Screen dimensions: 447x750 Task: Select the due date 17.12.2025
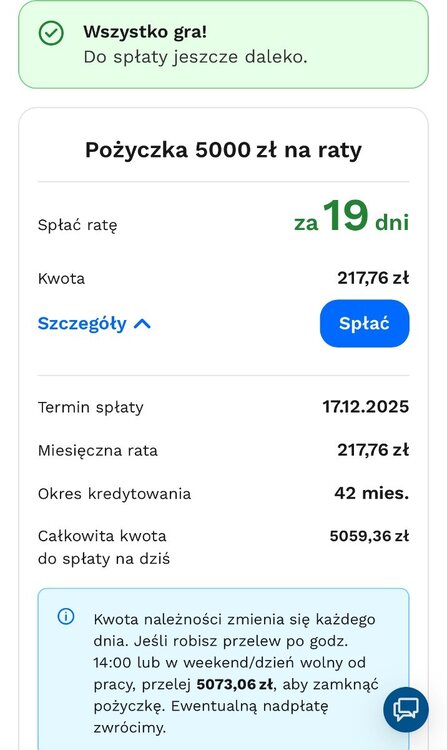pos(366,407)
